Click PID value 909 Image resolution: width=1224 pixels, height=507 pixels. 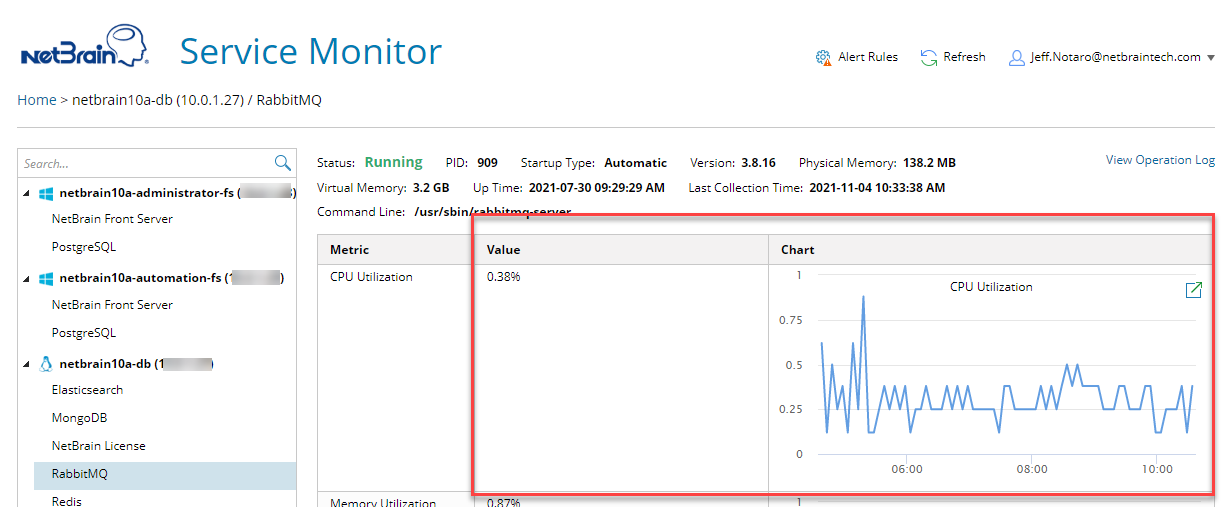pyautogui.click(x=487, y=162)
